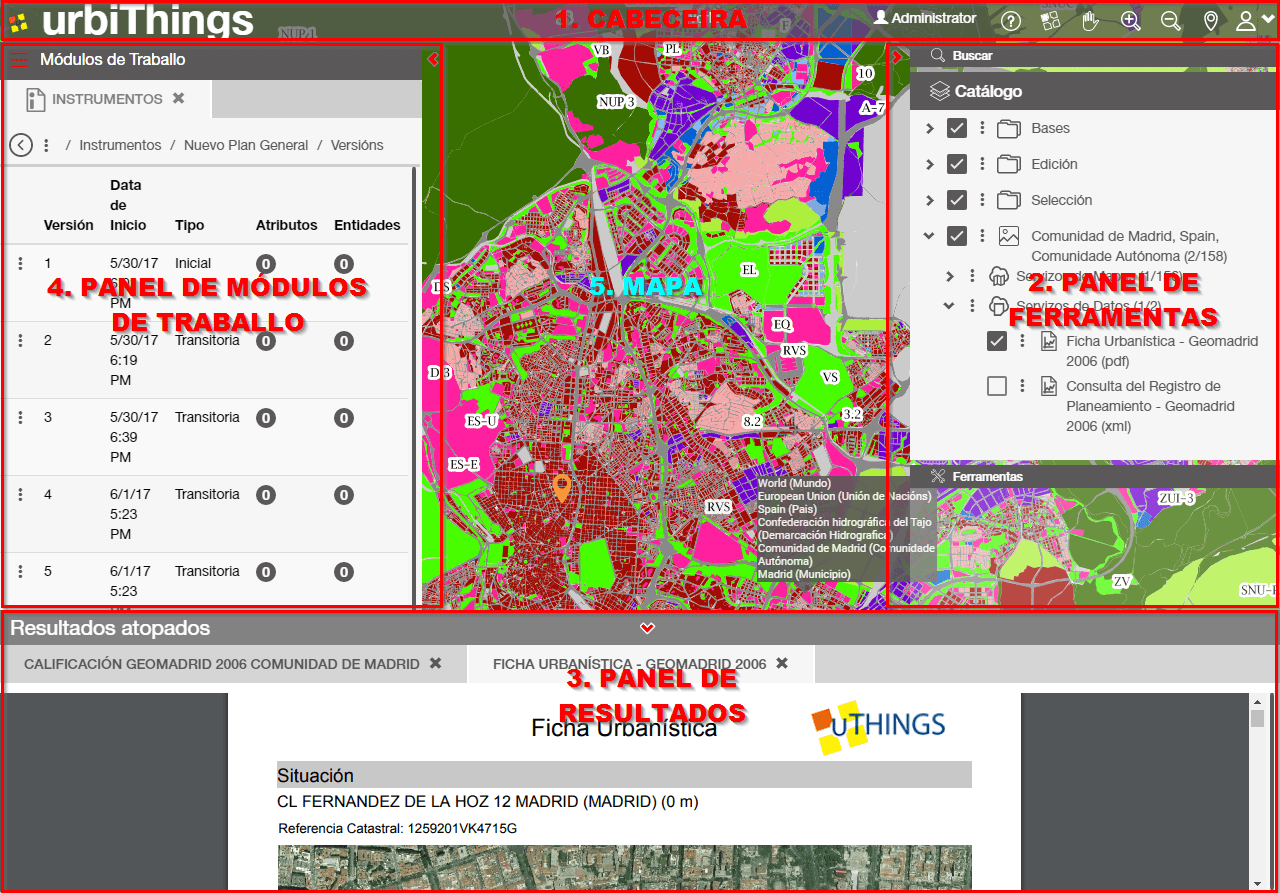Open the Ferramentas section header
Image resolution: width=1280 pixels, height=893 pixels.
pos(1093,476)
